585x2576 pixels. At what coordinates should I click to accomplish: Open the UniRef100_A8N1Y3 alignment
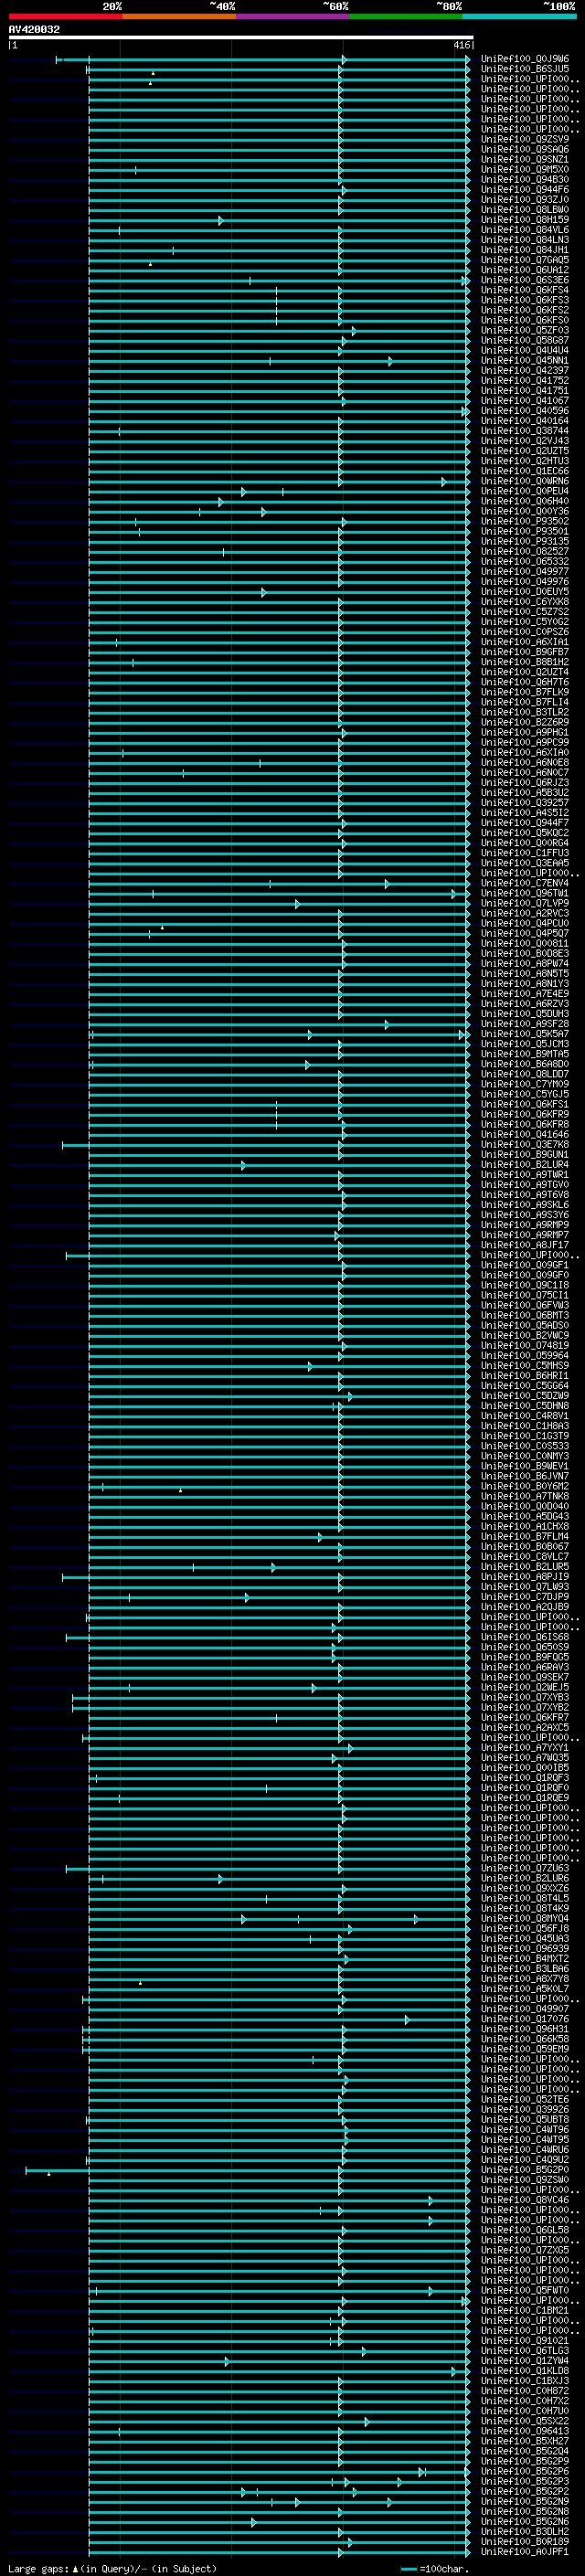(x=524, y=983)
